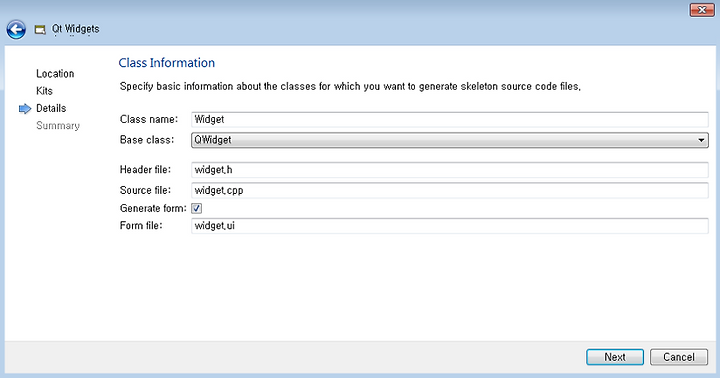This screenshot has width=720, height=378.
Task: Click the Class Information heading
Action: click(167, 63)
